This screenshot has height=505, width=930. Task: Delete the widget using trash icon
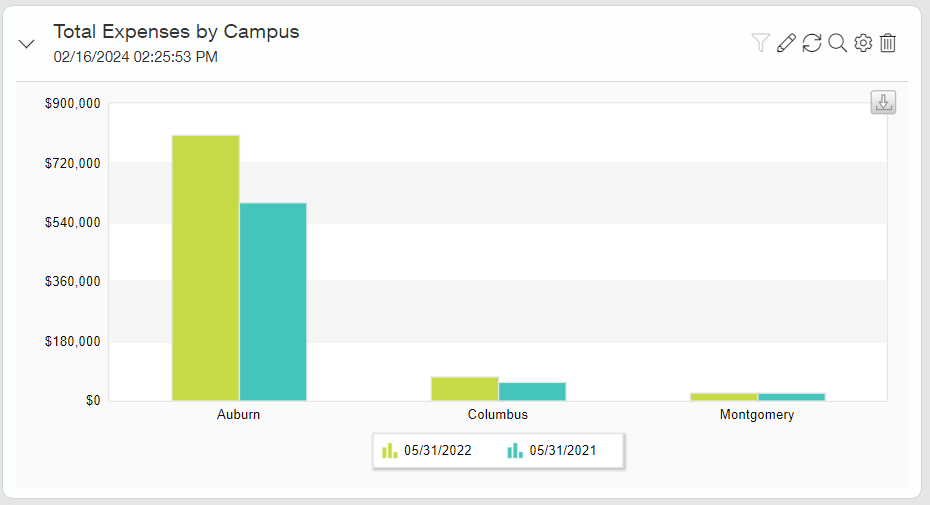(x=888, y=43)
